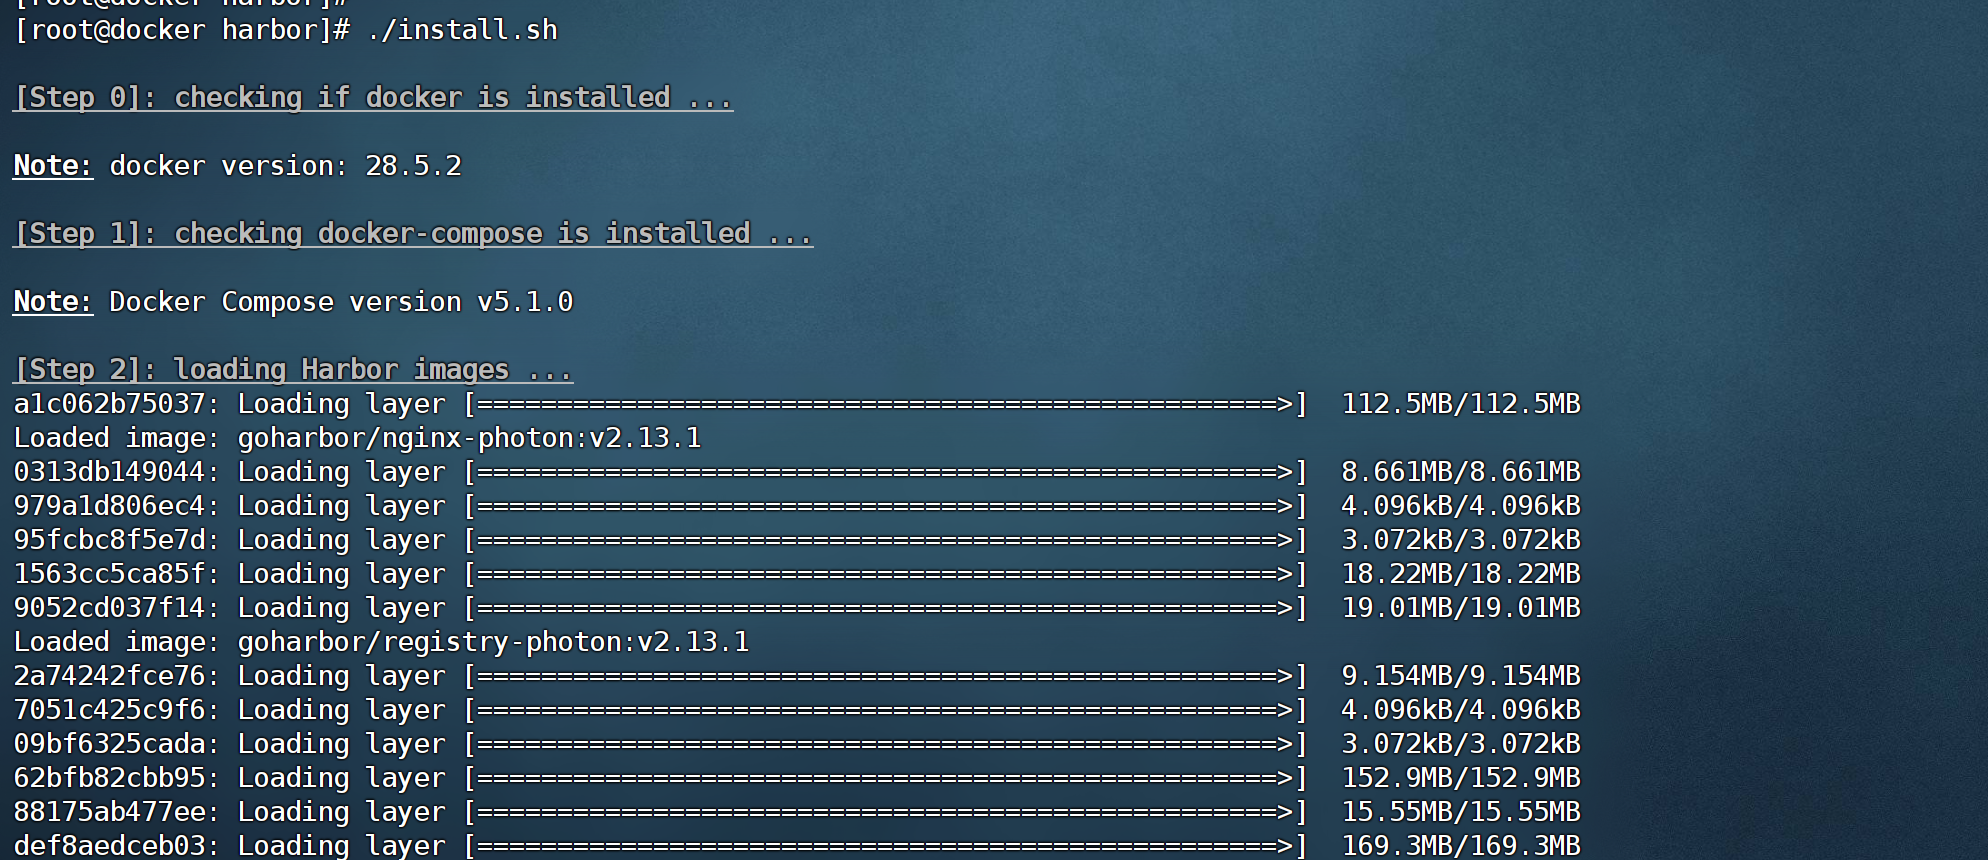Click the 152.9MB/152.9MB size value
The height and width of the screenshot is (860, 1988).
pos(1461,778)
